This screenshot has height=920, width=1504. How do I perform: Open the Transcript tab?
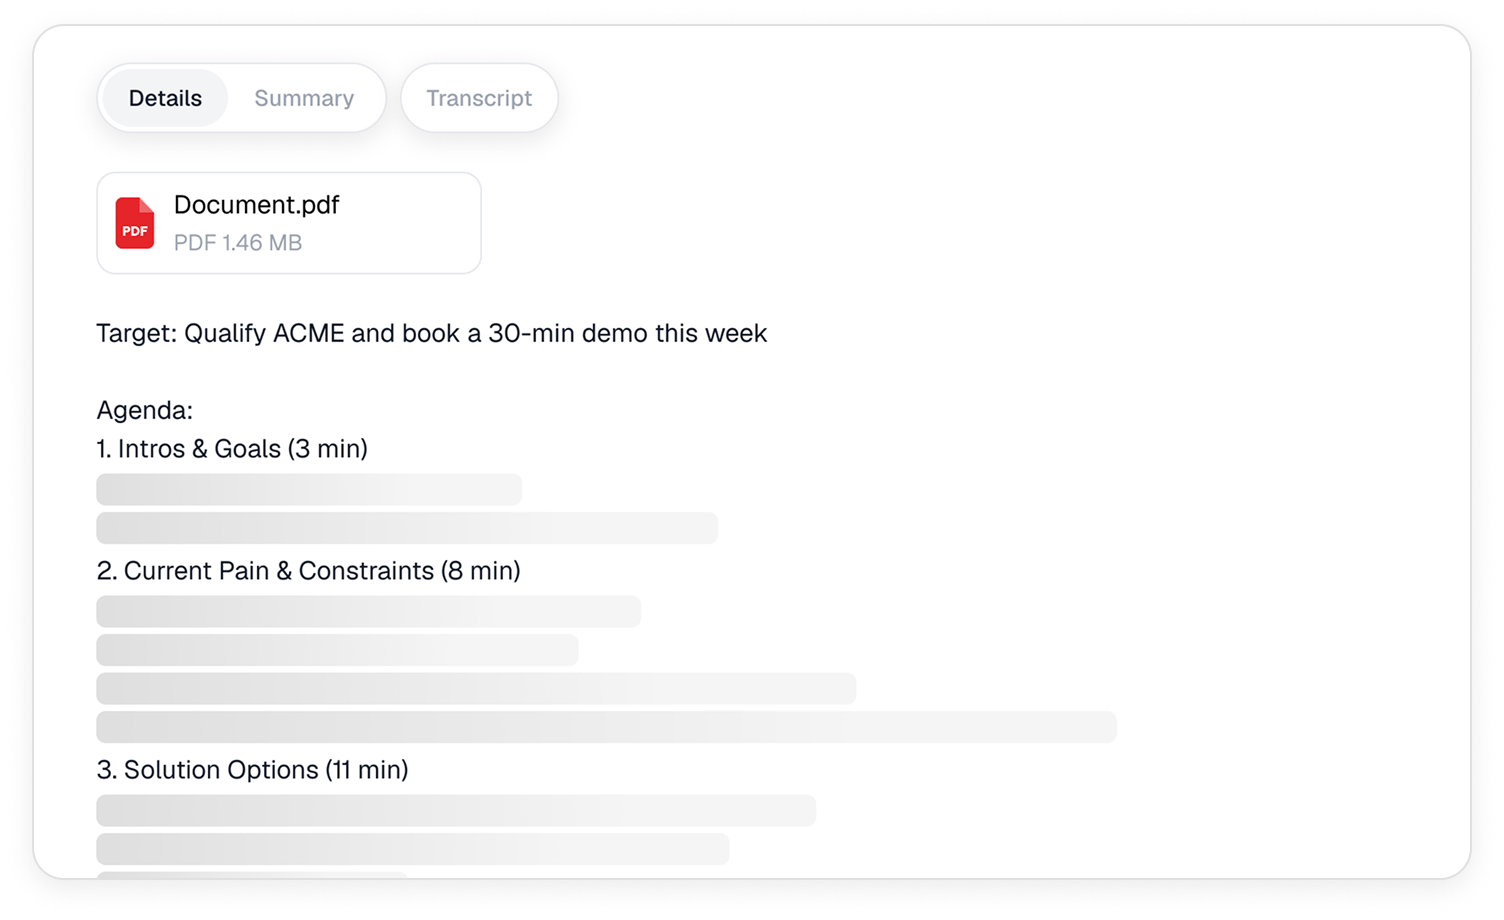click(x=479, y=98)
